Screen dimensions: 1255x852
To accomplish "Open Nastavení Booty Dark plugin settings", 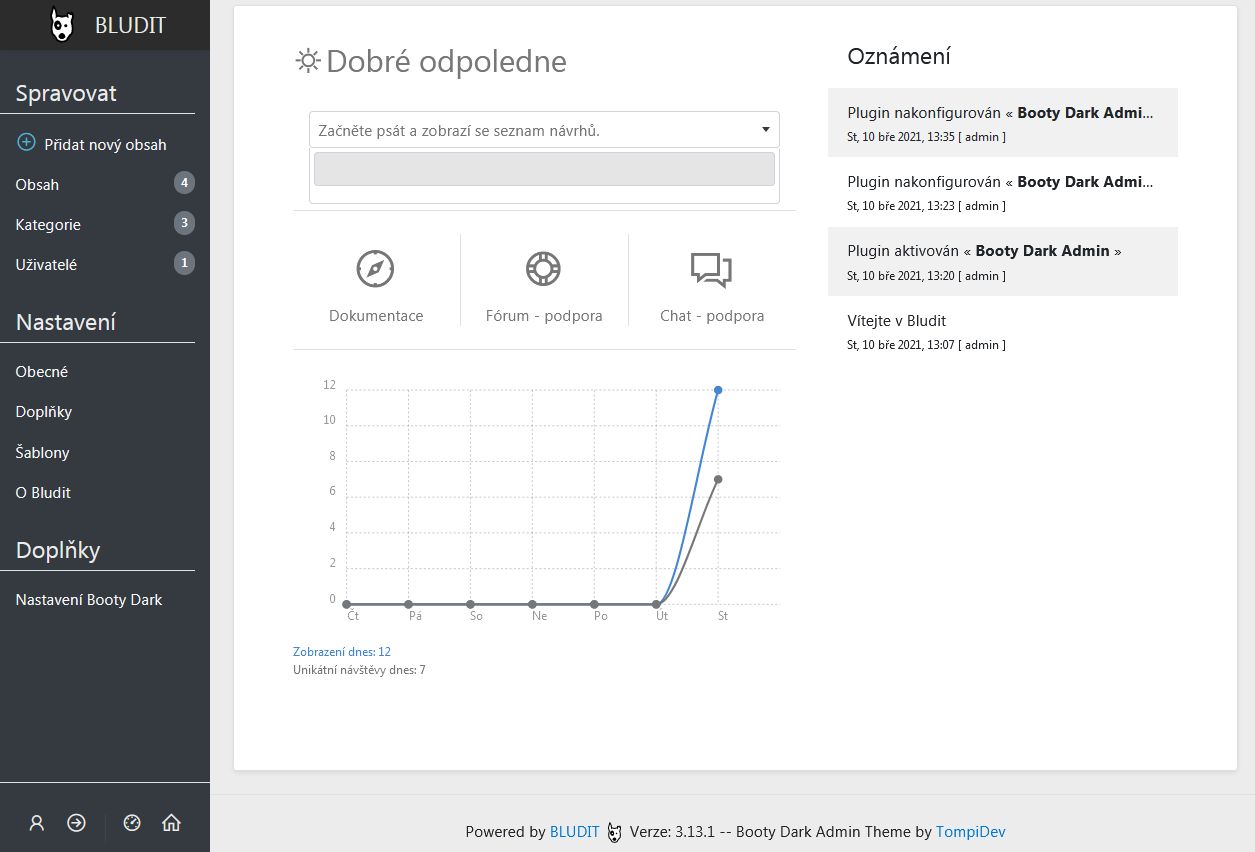I will click(89, 600).
